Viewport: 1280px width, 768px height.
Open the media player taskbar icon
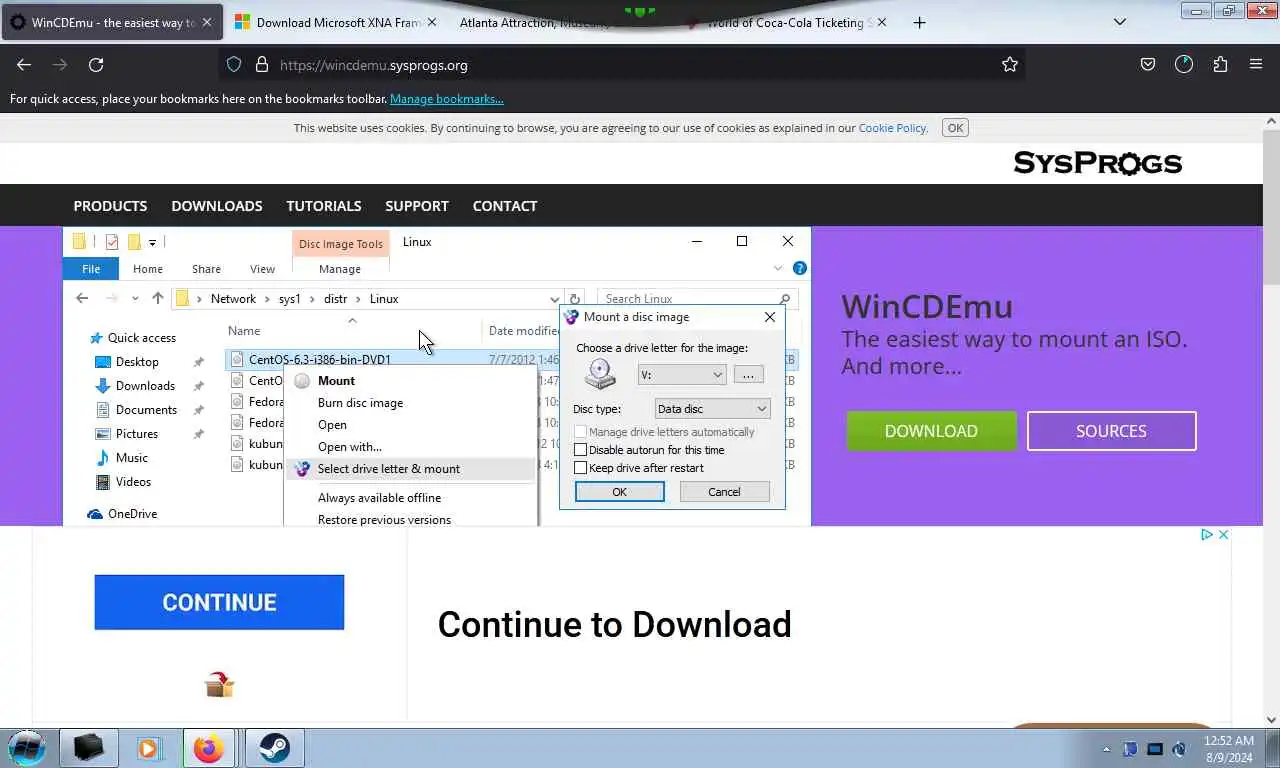[x=149, y=748]
